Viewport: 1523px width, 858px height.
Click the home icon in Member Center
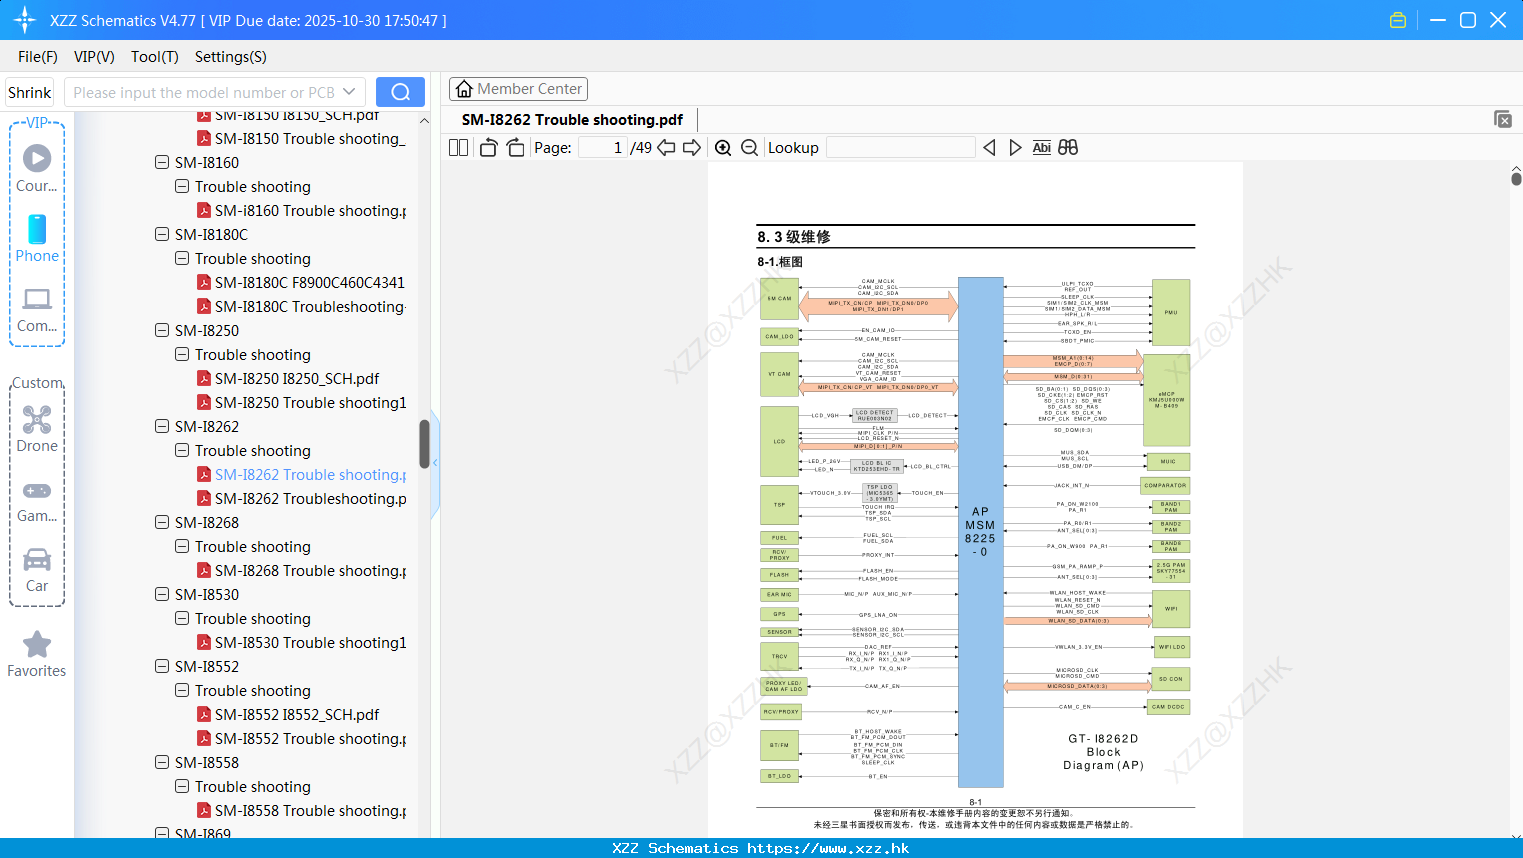tap(464, 89)
